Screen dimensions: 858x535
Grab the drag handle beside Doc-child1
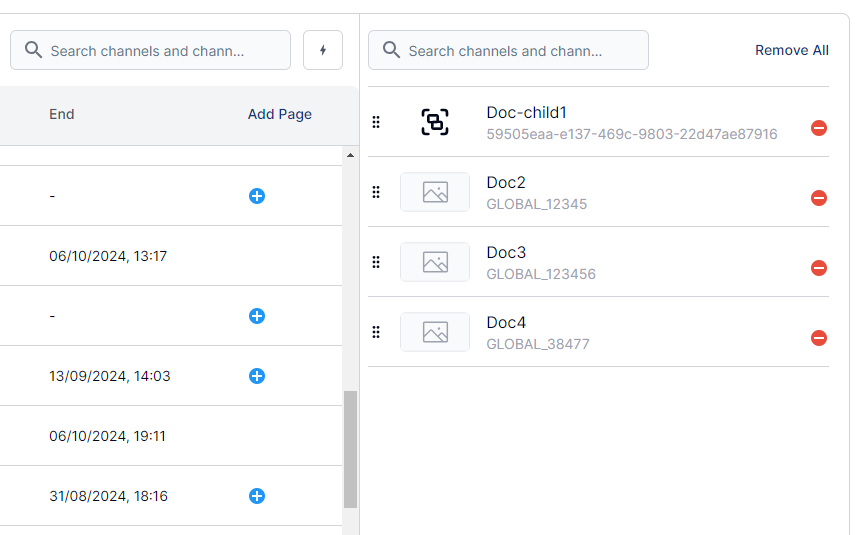(x=376, y=122)
